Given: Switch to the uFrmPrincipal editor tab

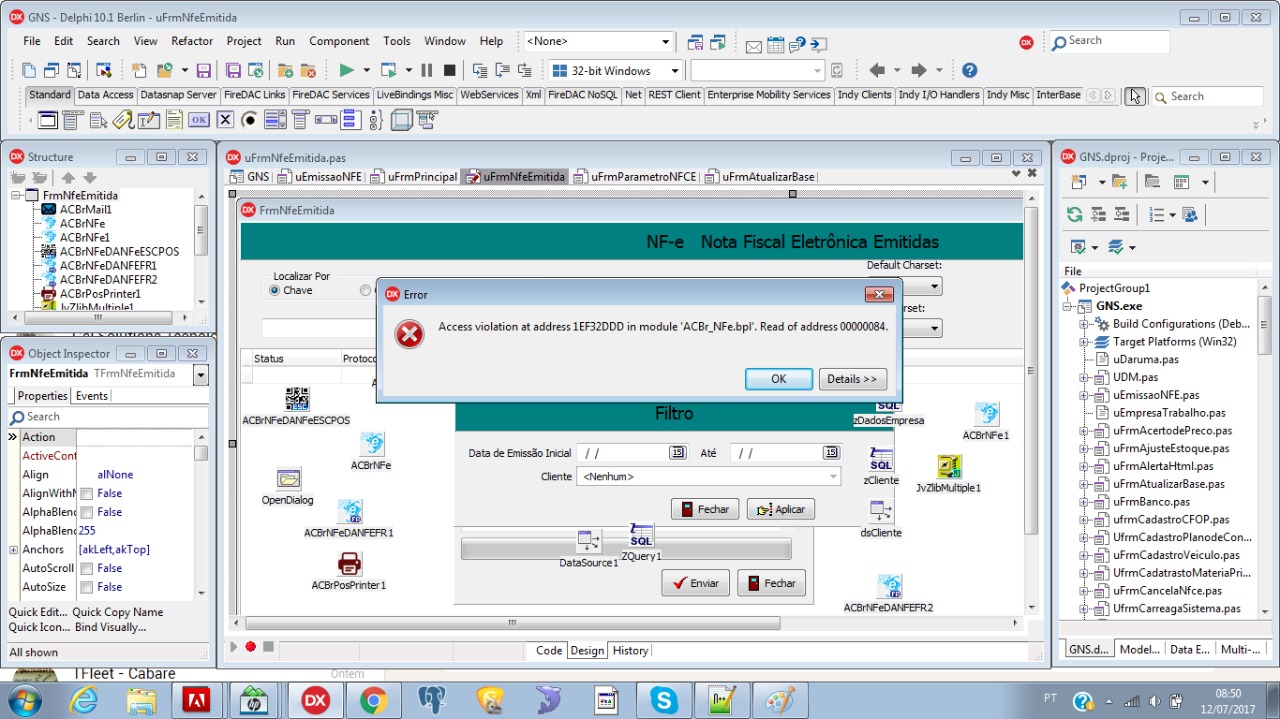Looking at the screenshot, I should point(413,177).
